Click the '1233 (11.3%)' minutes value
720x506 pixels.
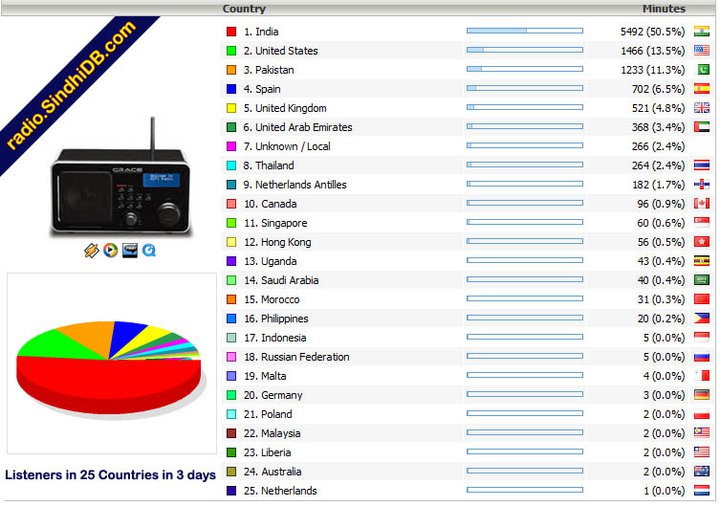tap(652, 70)
